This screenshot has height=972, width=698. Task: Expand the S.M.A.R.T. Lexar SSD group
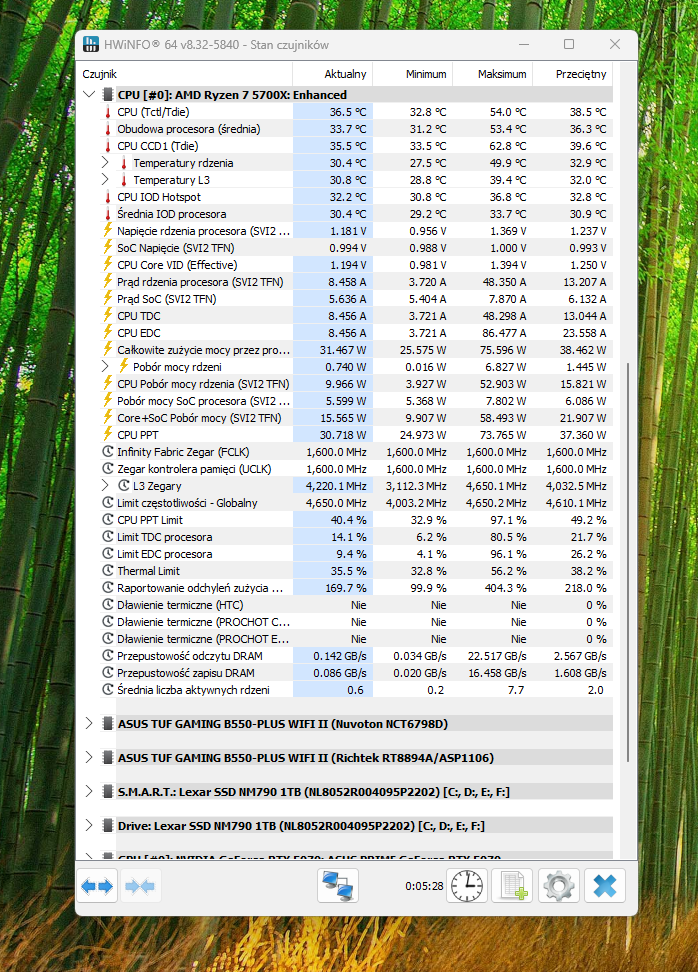tap(89, 792)
